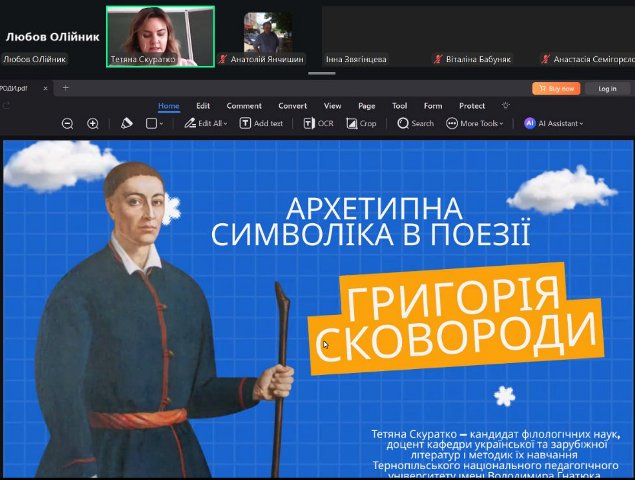Expand the More Tools dropdown arrow

pyautogui.click(x=501, y=124)
